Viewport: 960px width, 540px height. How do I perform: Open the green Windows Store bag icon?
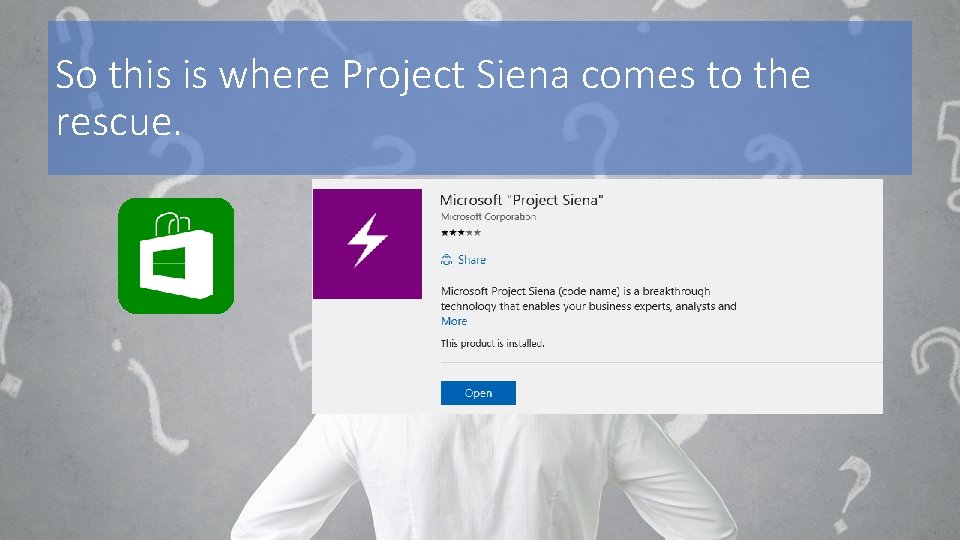click(176, 256)
